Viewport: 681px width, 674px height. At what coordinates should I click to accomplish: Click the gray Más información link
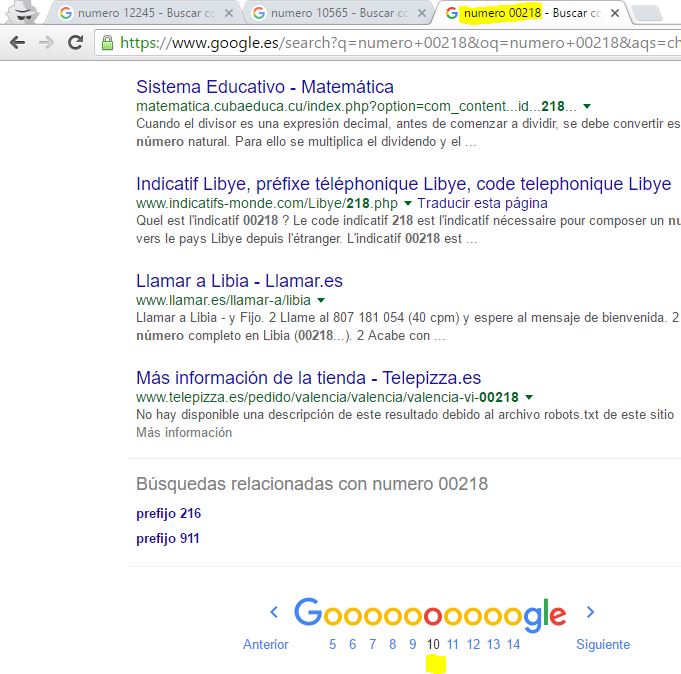click(x=184, y=433)
